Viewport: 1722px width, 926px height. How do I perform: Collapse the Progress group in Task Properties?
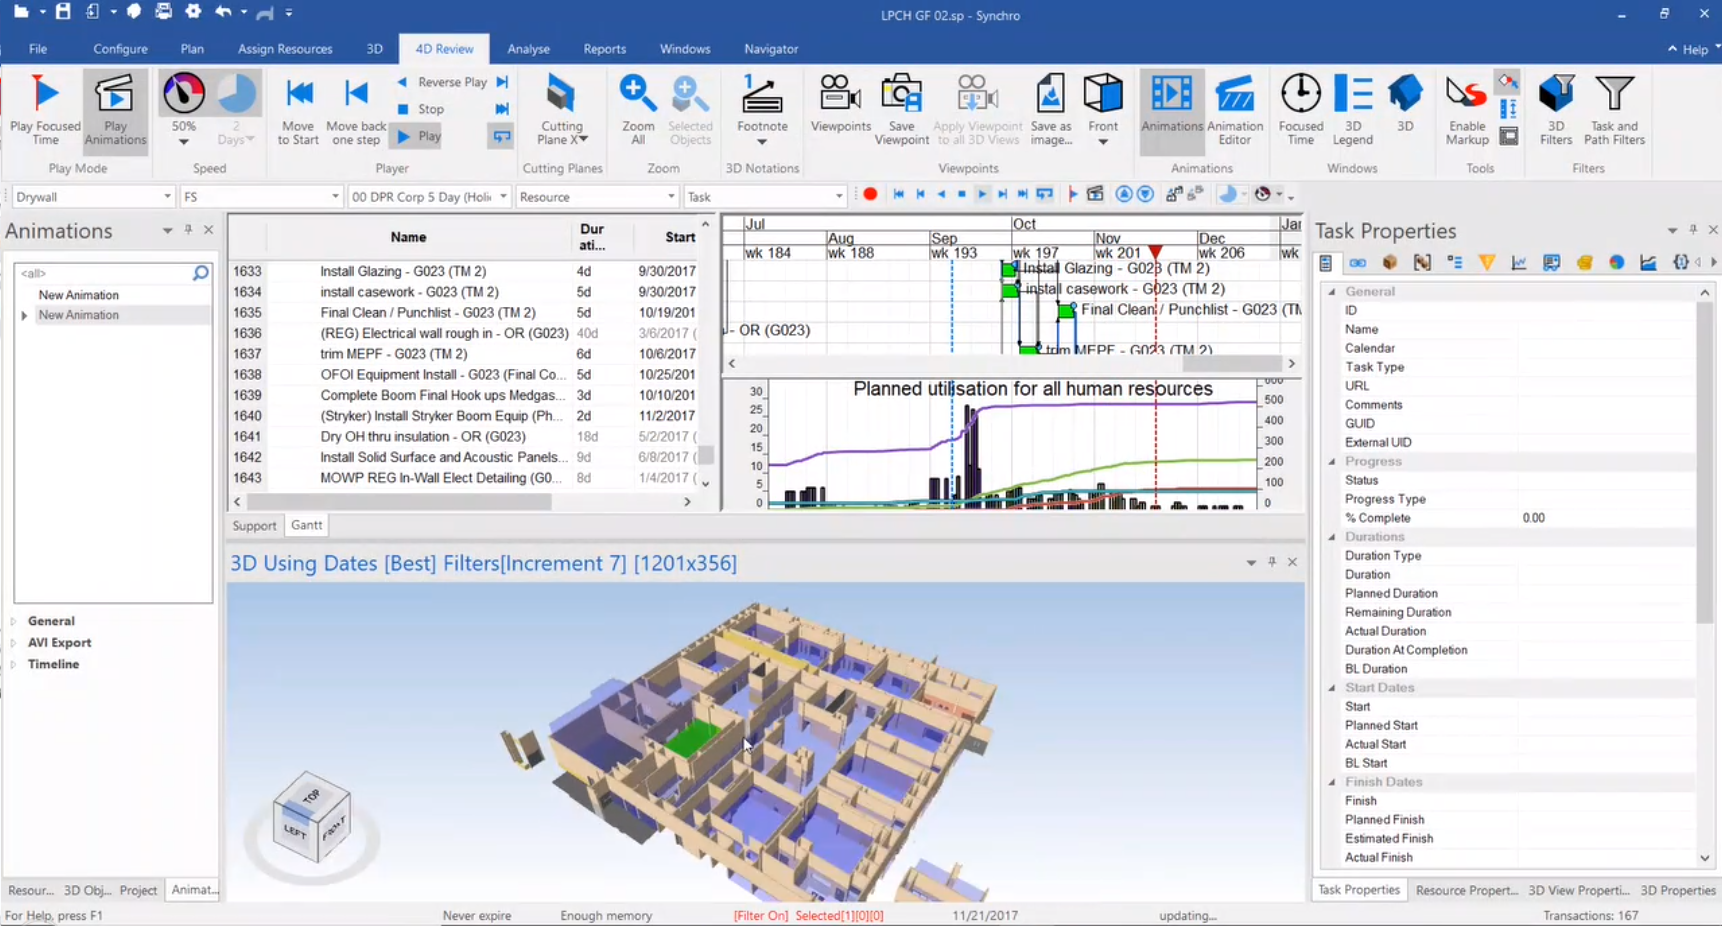click(x=1332, y=462)
